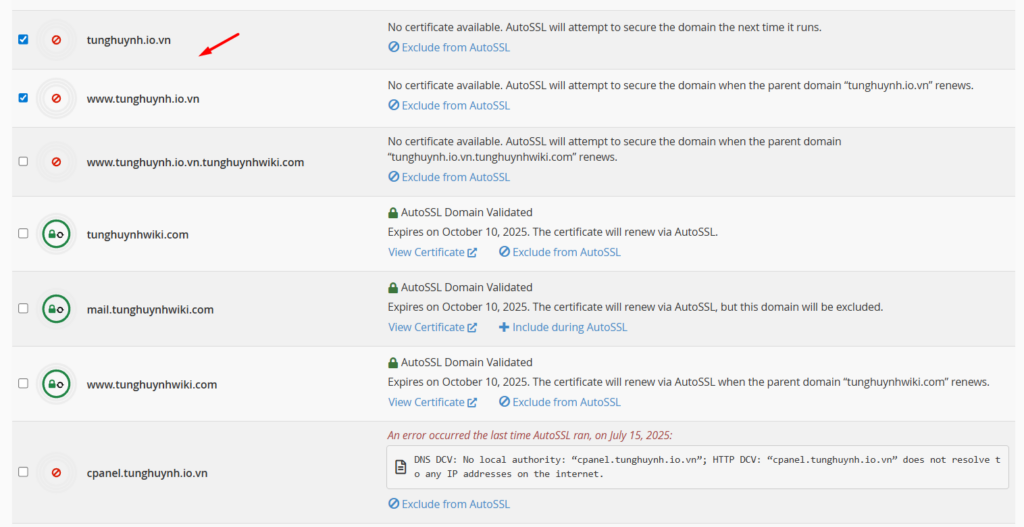Include mail.tunghuynhwiki.com during AutoSSL
The image size is (1024, 527).
coord(563,327)
